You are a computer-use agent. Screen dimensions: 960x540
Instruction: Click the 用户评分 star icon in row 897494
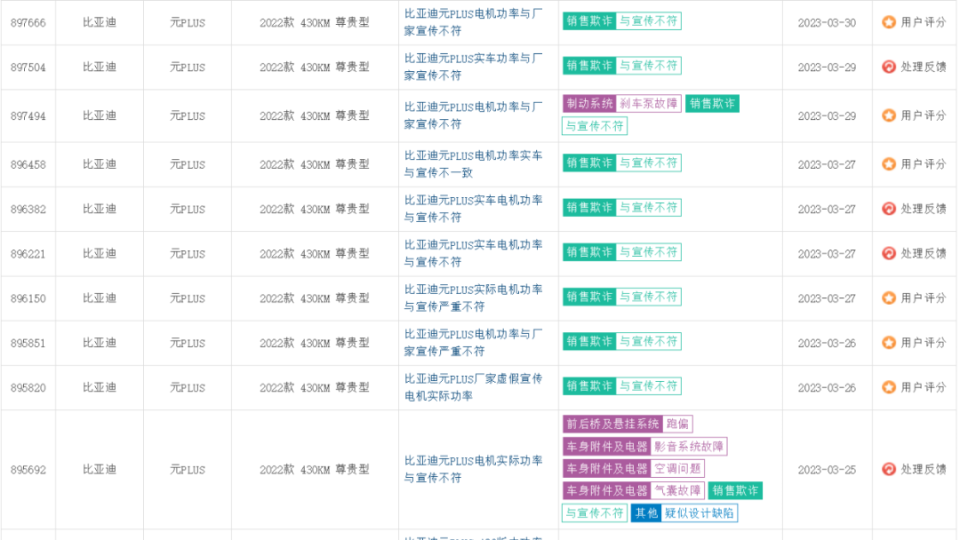tap(888, 116)
